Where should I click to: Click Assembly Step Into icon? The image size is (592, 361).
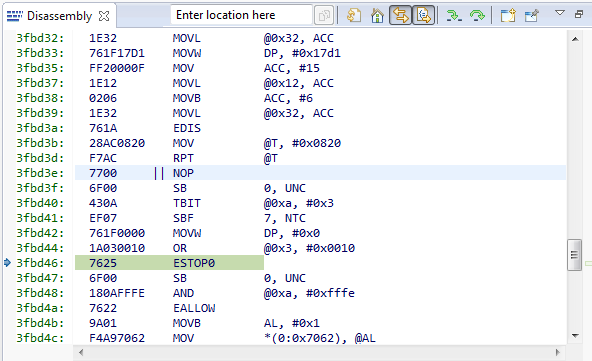(x=453, y=15)
